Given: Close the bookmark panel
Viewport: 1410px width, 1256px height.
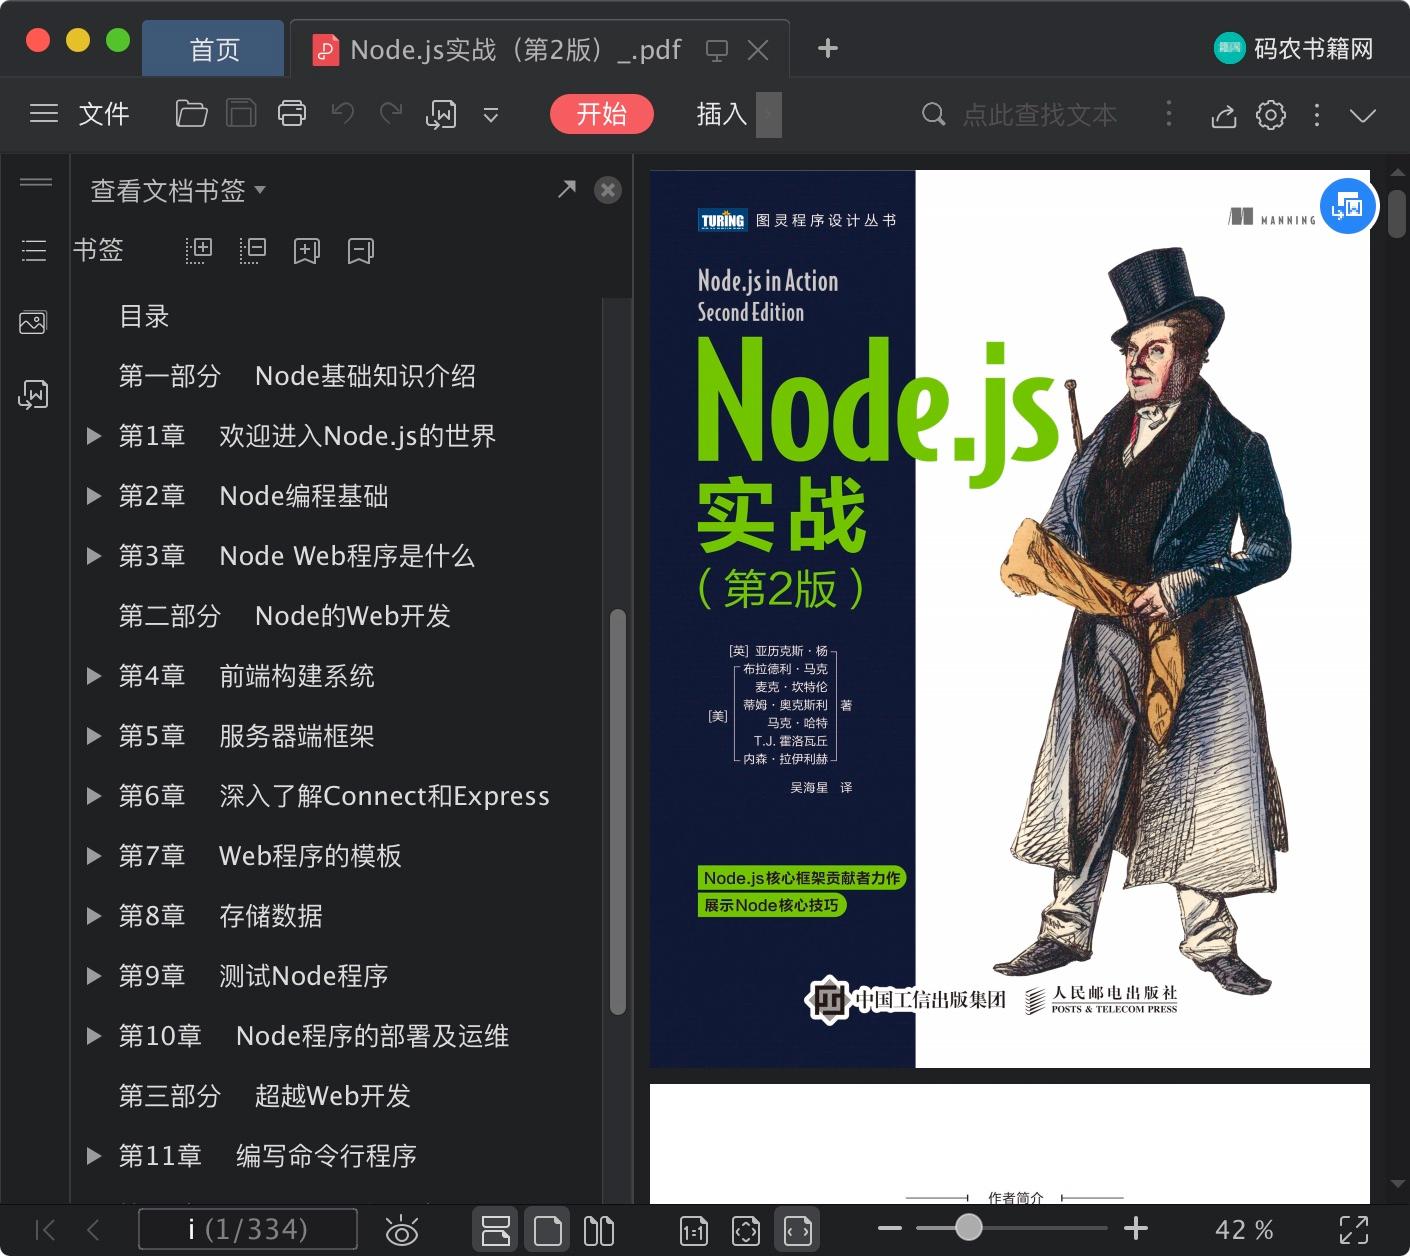Looking at the screenshot, I should tap(608, 190).
